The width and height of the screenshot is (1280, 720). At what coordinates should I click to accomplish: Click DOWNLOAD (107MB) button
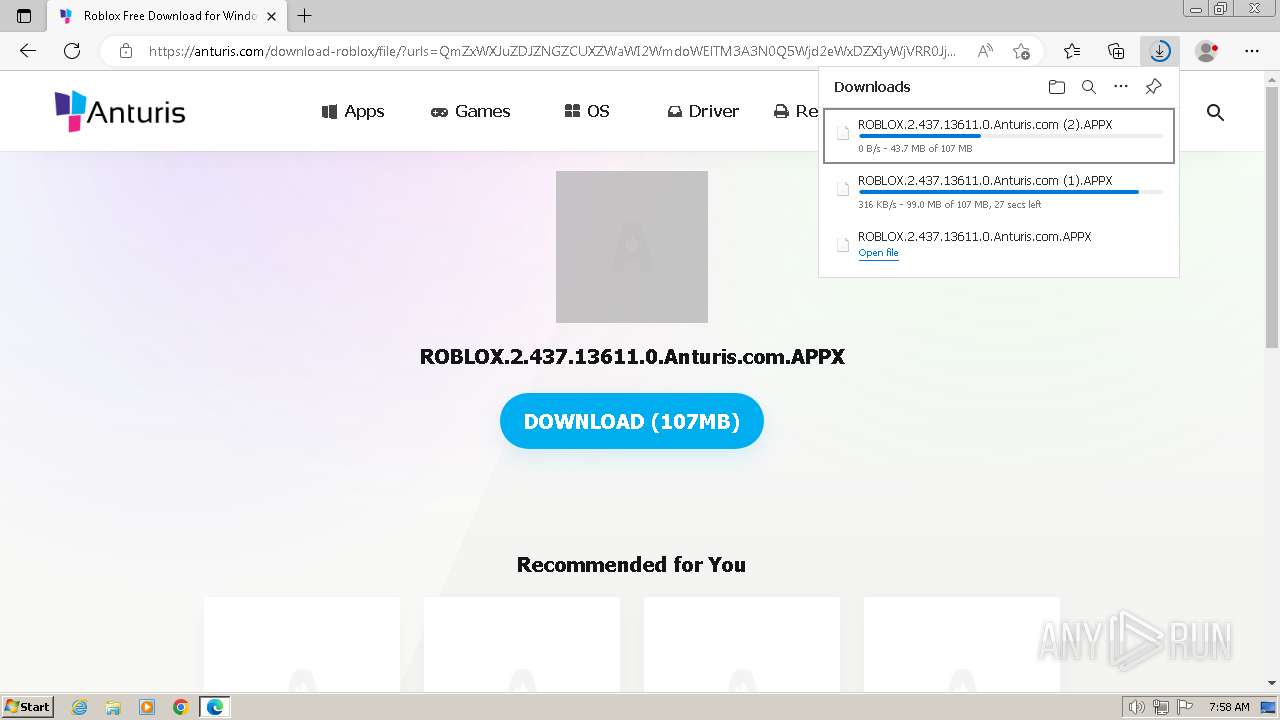coord(632,421)
